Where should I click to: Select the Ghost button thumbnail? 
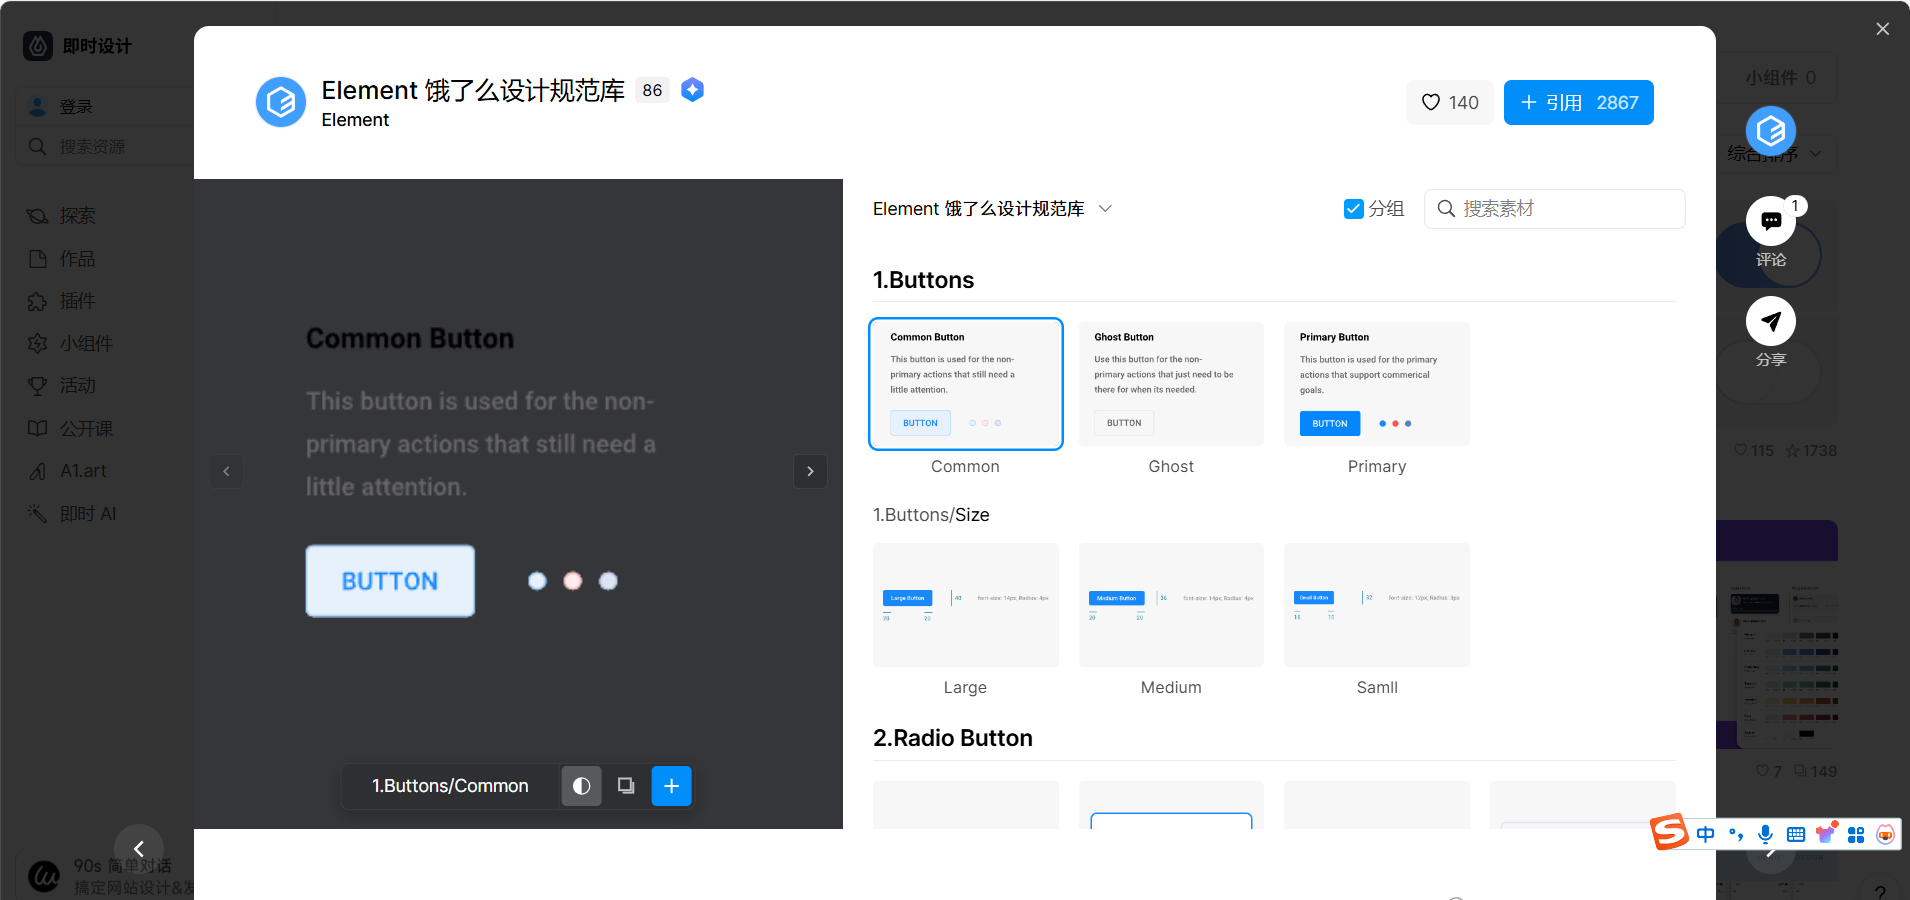(x=1171, y=384)
